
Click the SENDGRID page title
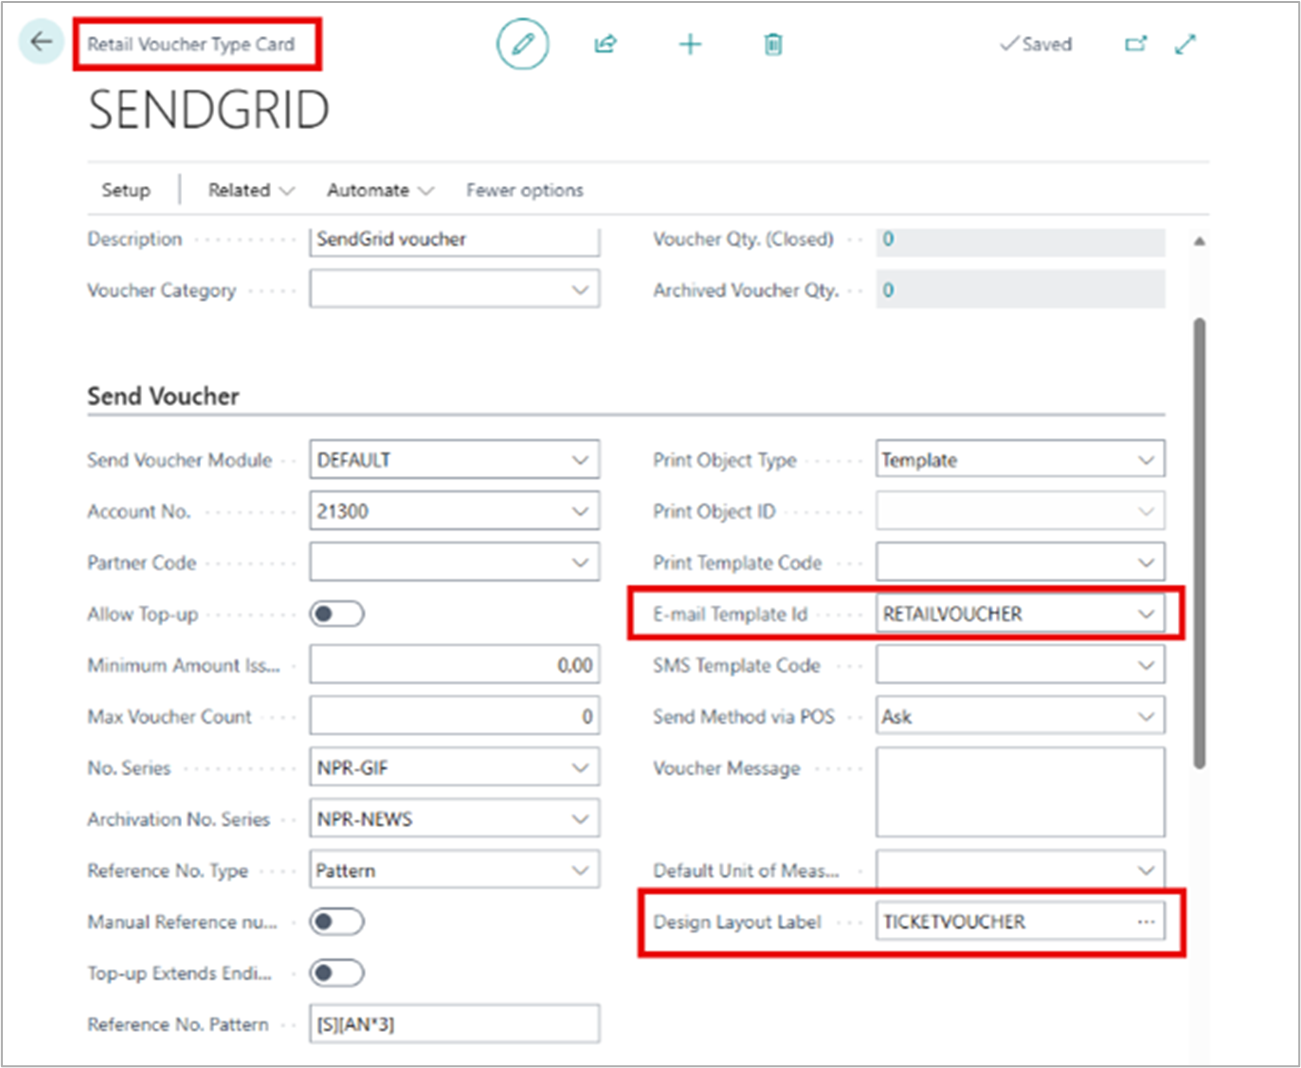[209, 110]
